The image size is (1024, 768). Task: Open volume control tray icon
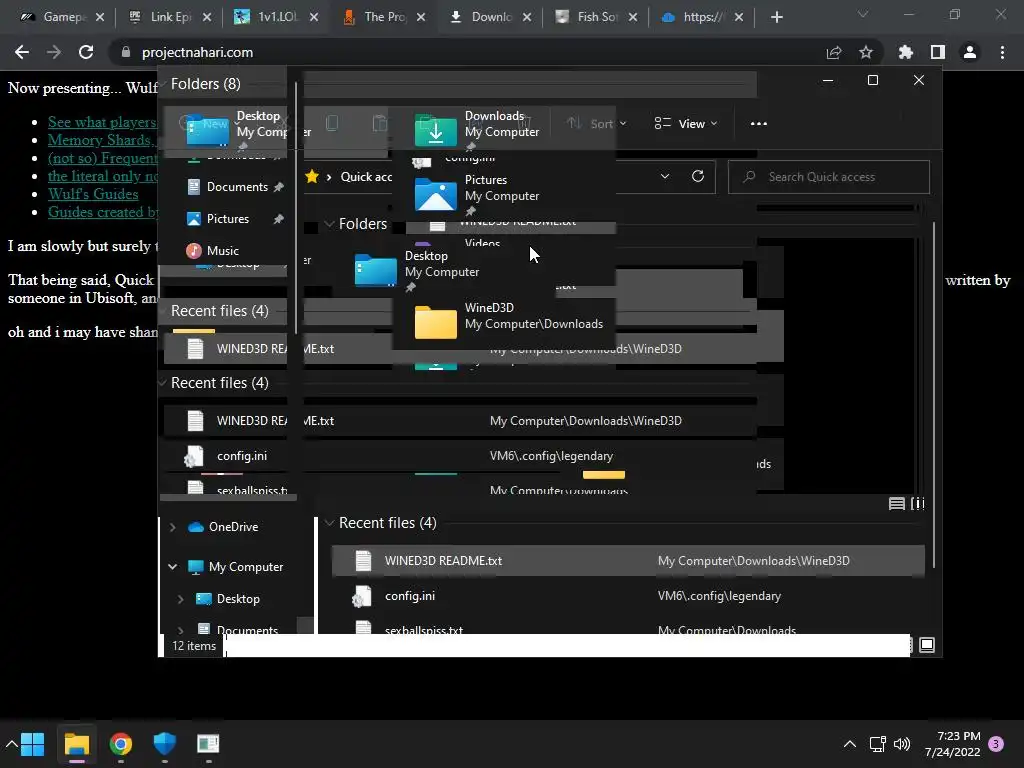click(902, 744)
